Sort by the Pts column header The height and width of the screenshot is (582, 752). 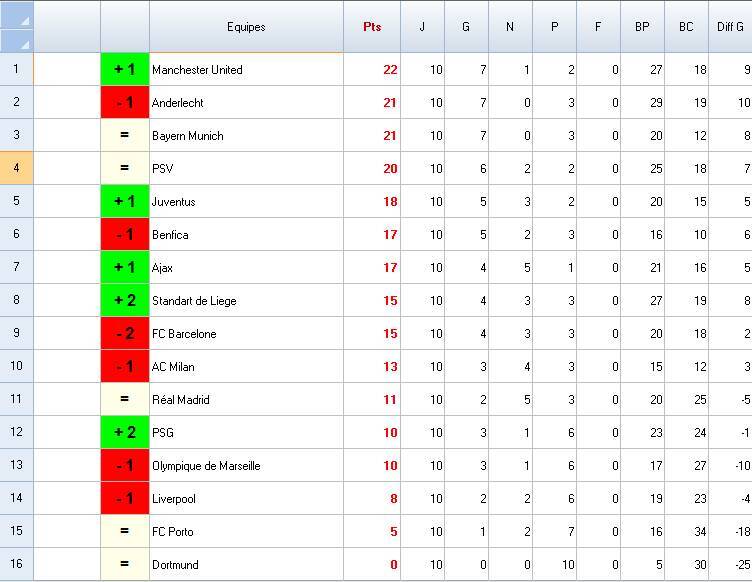click(372, 27)
